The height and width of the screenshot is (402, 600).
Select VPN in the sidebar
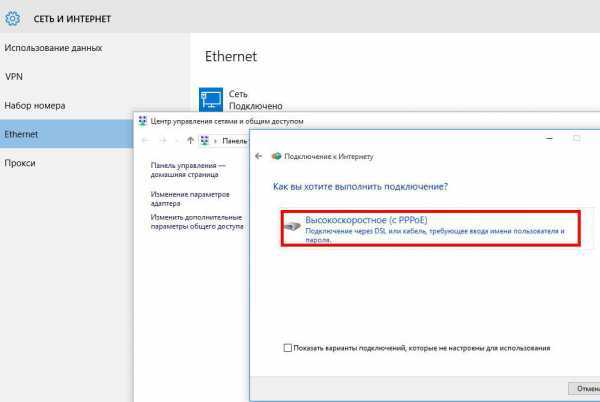[x=14, y=76]
